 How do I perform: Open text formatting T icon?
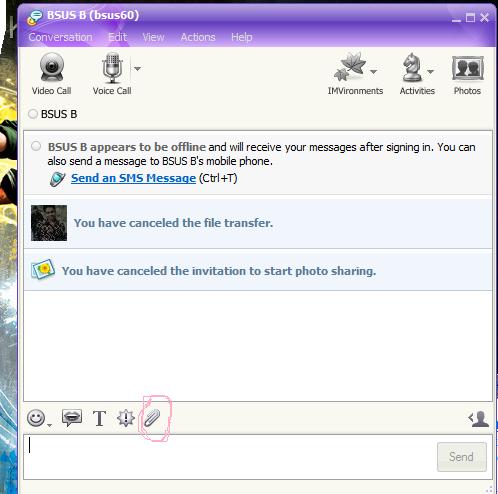99,418
